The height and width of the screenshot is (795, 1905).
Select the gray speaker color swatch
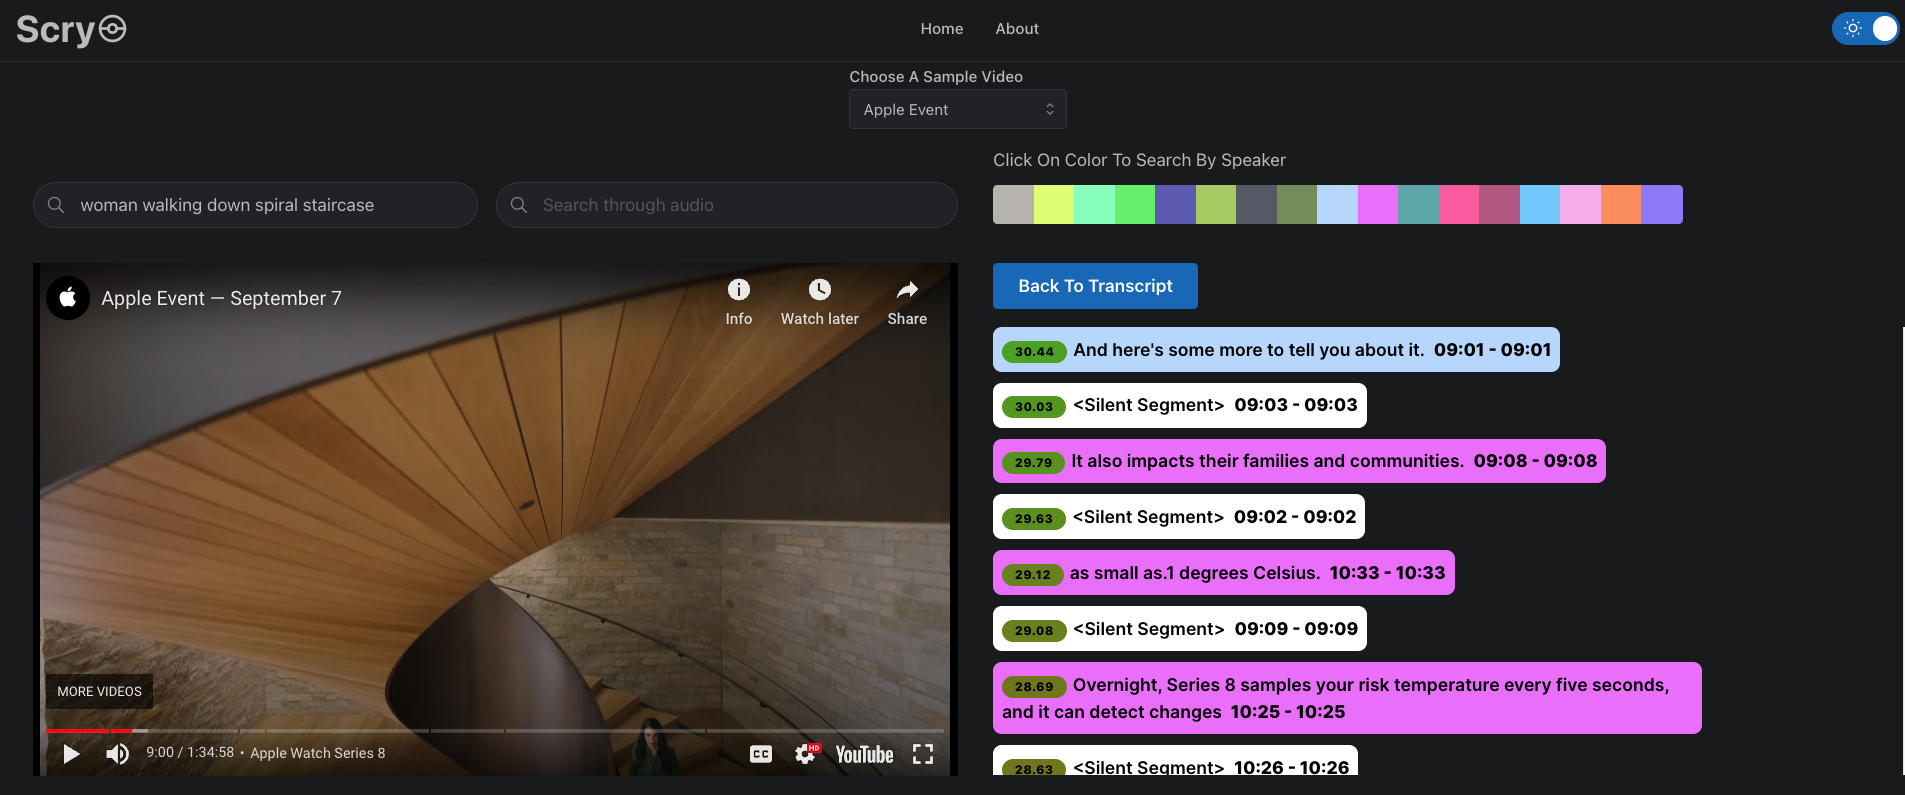pyautogui.click(x=1013, y=204)
